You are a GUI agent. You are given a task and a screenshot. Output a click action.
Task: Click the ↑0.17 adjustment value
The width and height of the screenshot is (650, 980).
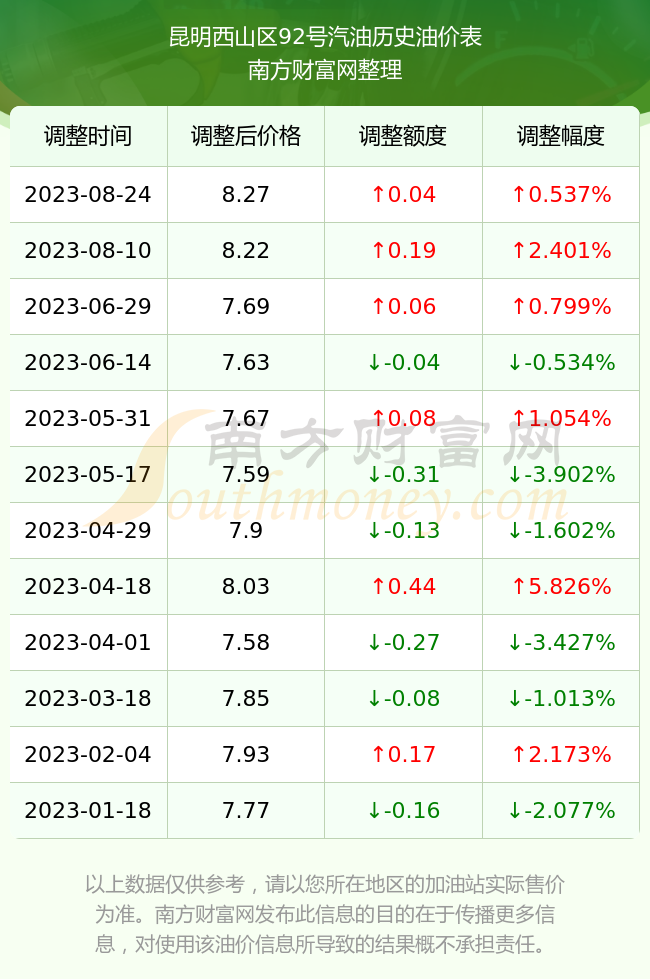pos(403,754)
